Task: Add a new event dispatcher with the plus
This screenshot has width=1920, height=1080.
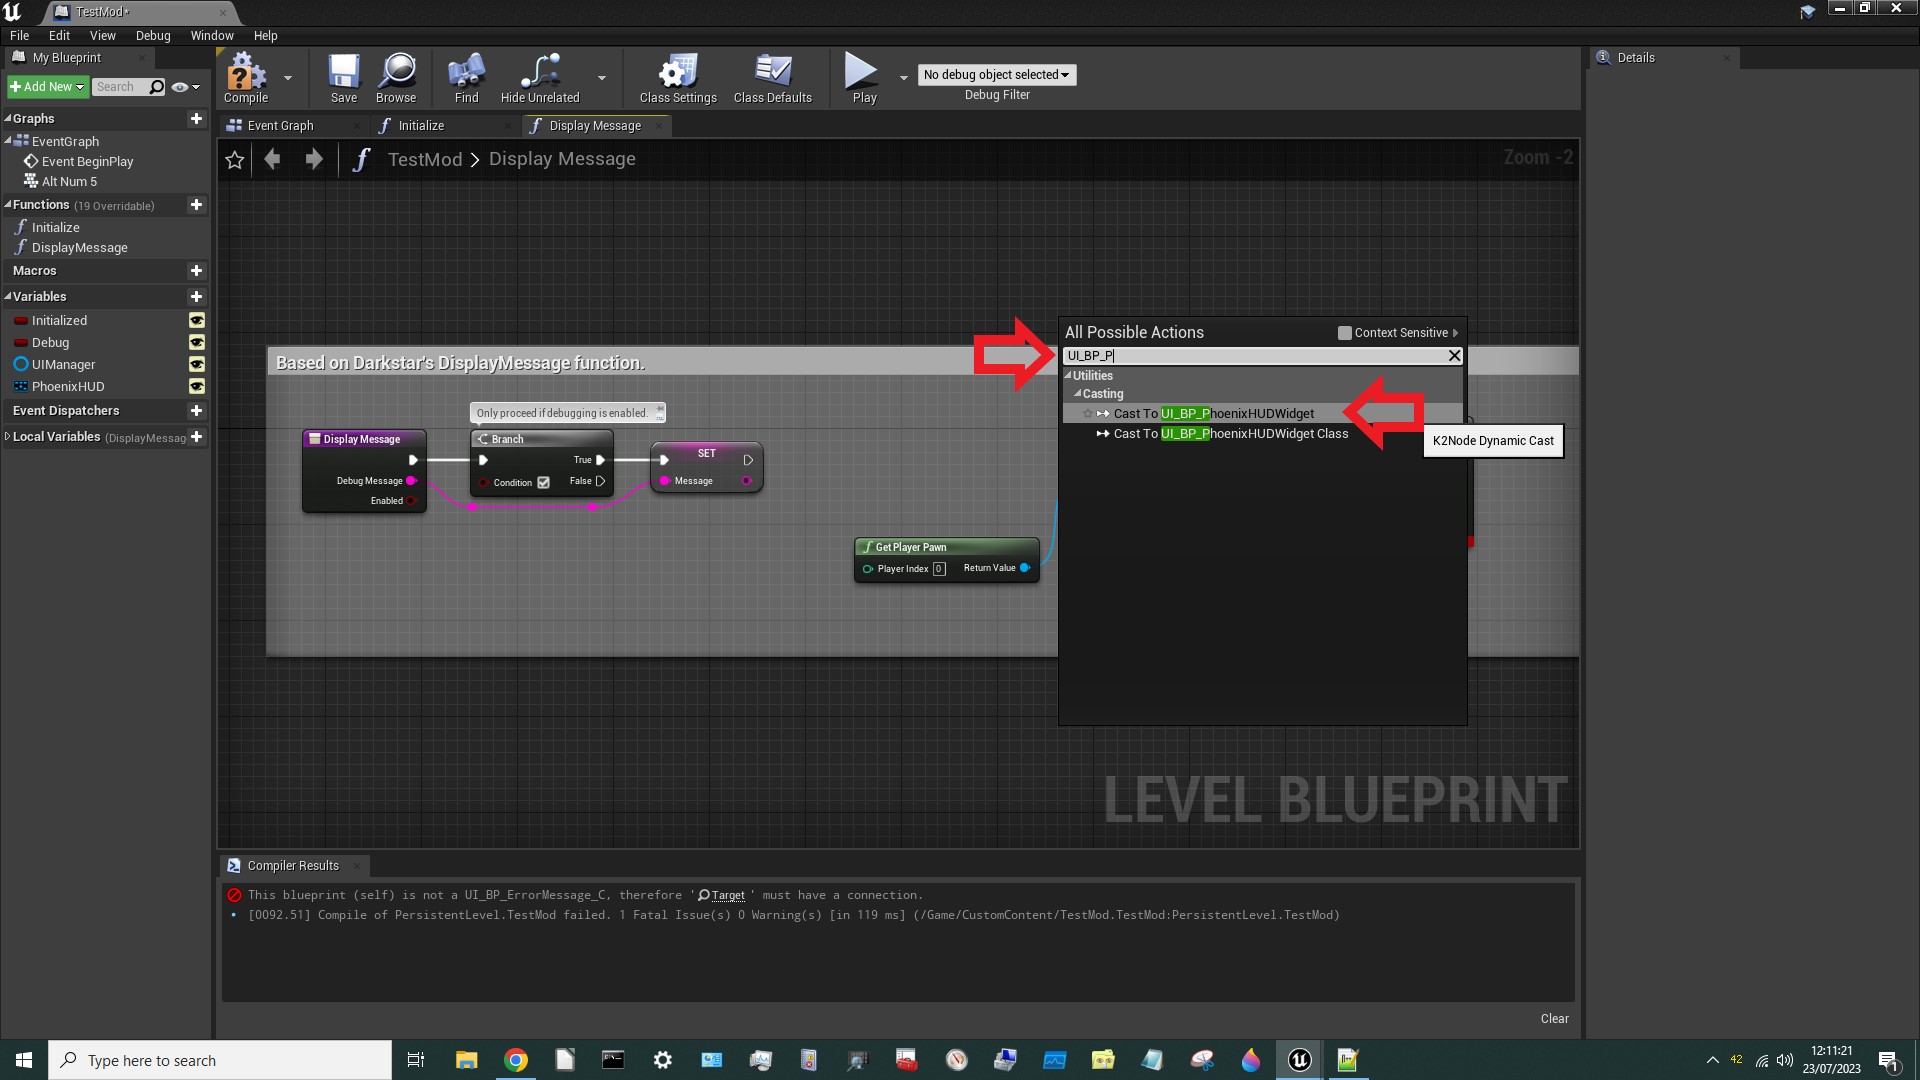Action: 196,410
